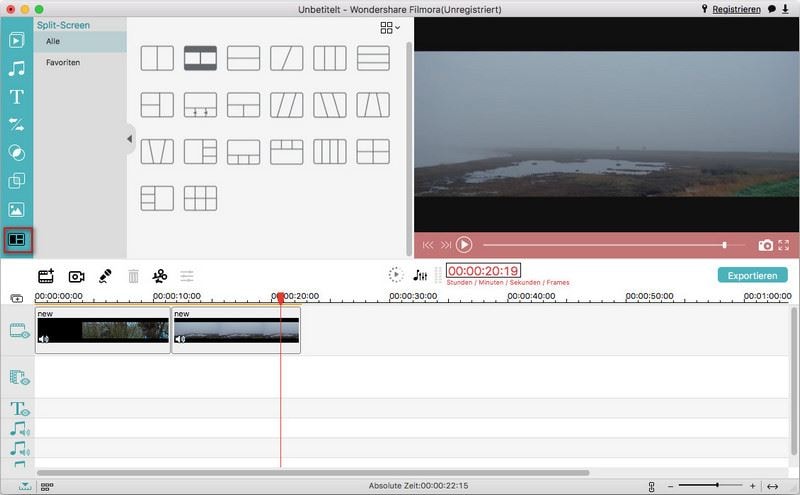Fit timeline to window arrows icon
This screenshot has height=495, width=800.
click(x=772, y=486)
